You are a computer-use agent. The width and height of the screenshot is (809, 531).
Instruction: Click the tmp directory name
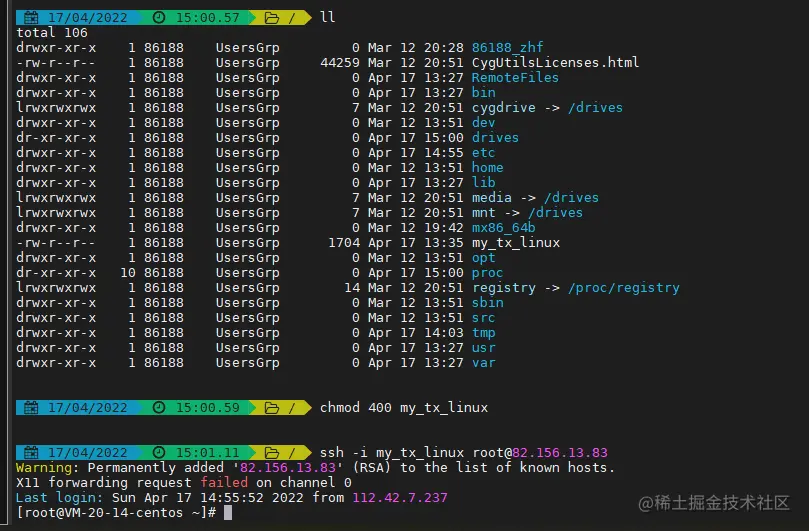pos(483,332)
